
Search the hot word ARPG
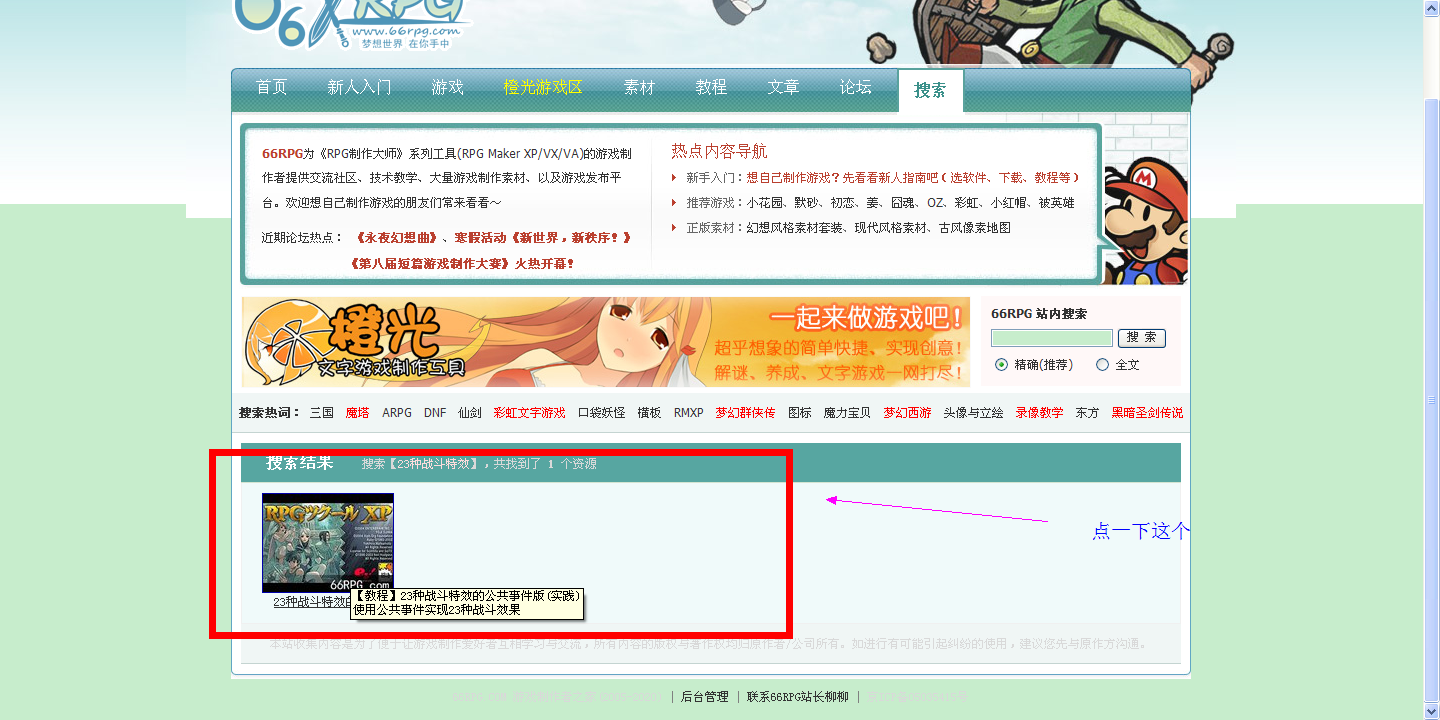(x=397, y=412)
